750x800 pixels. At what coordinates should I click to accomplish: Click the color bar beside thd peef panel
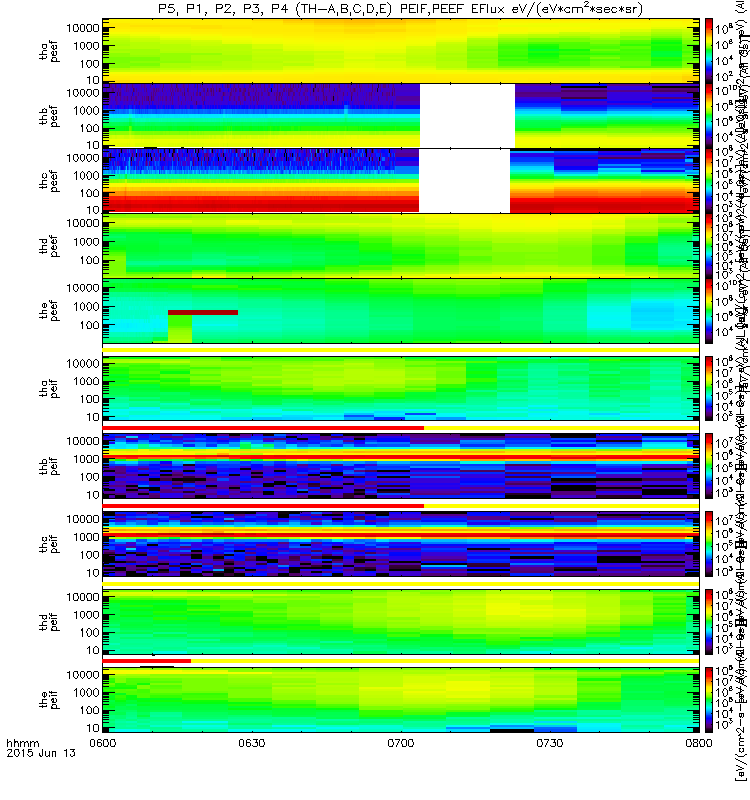click(x=709, y=246)
